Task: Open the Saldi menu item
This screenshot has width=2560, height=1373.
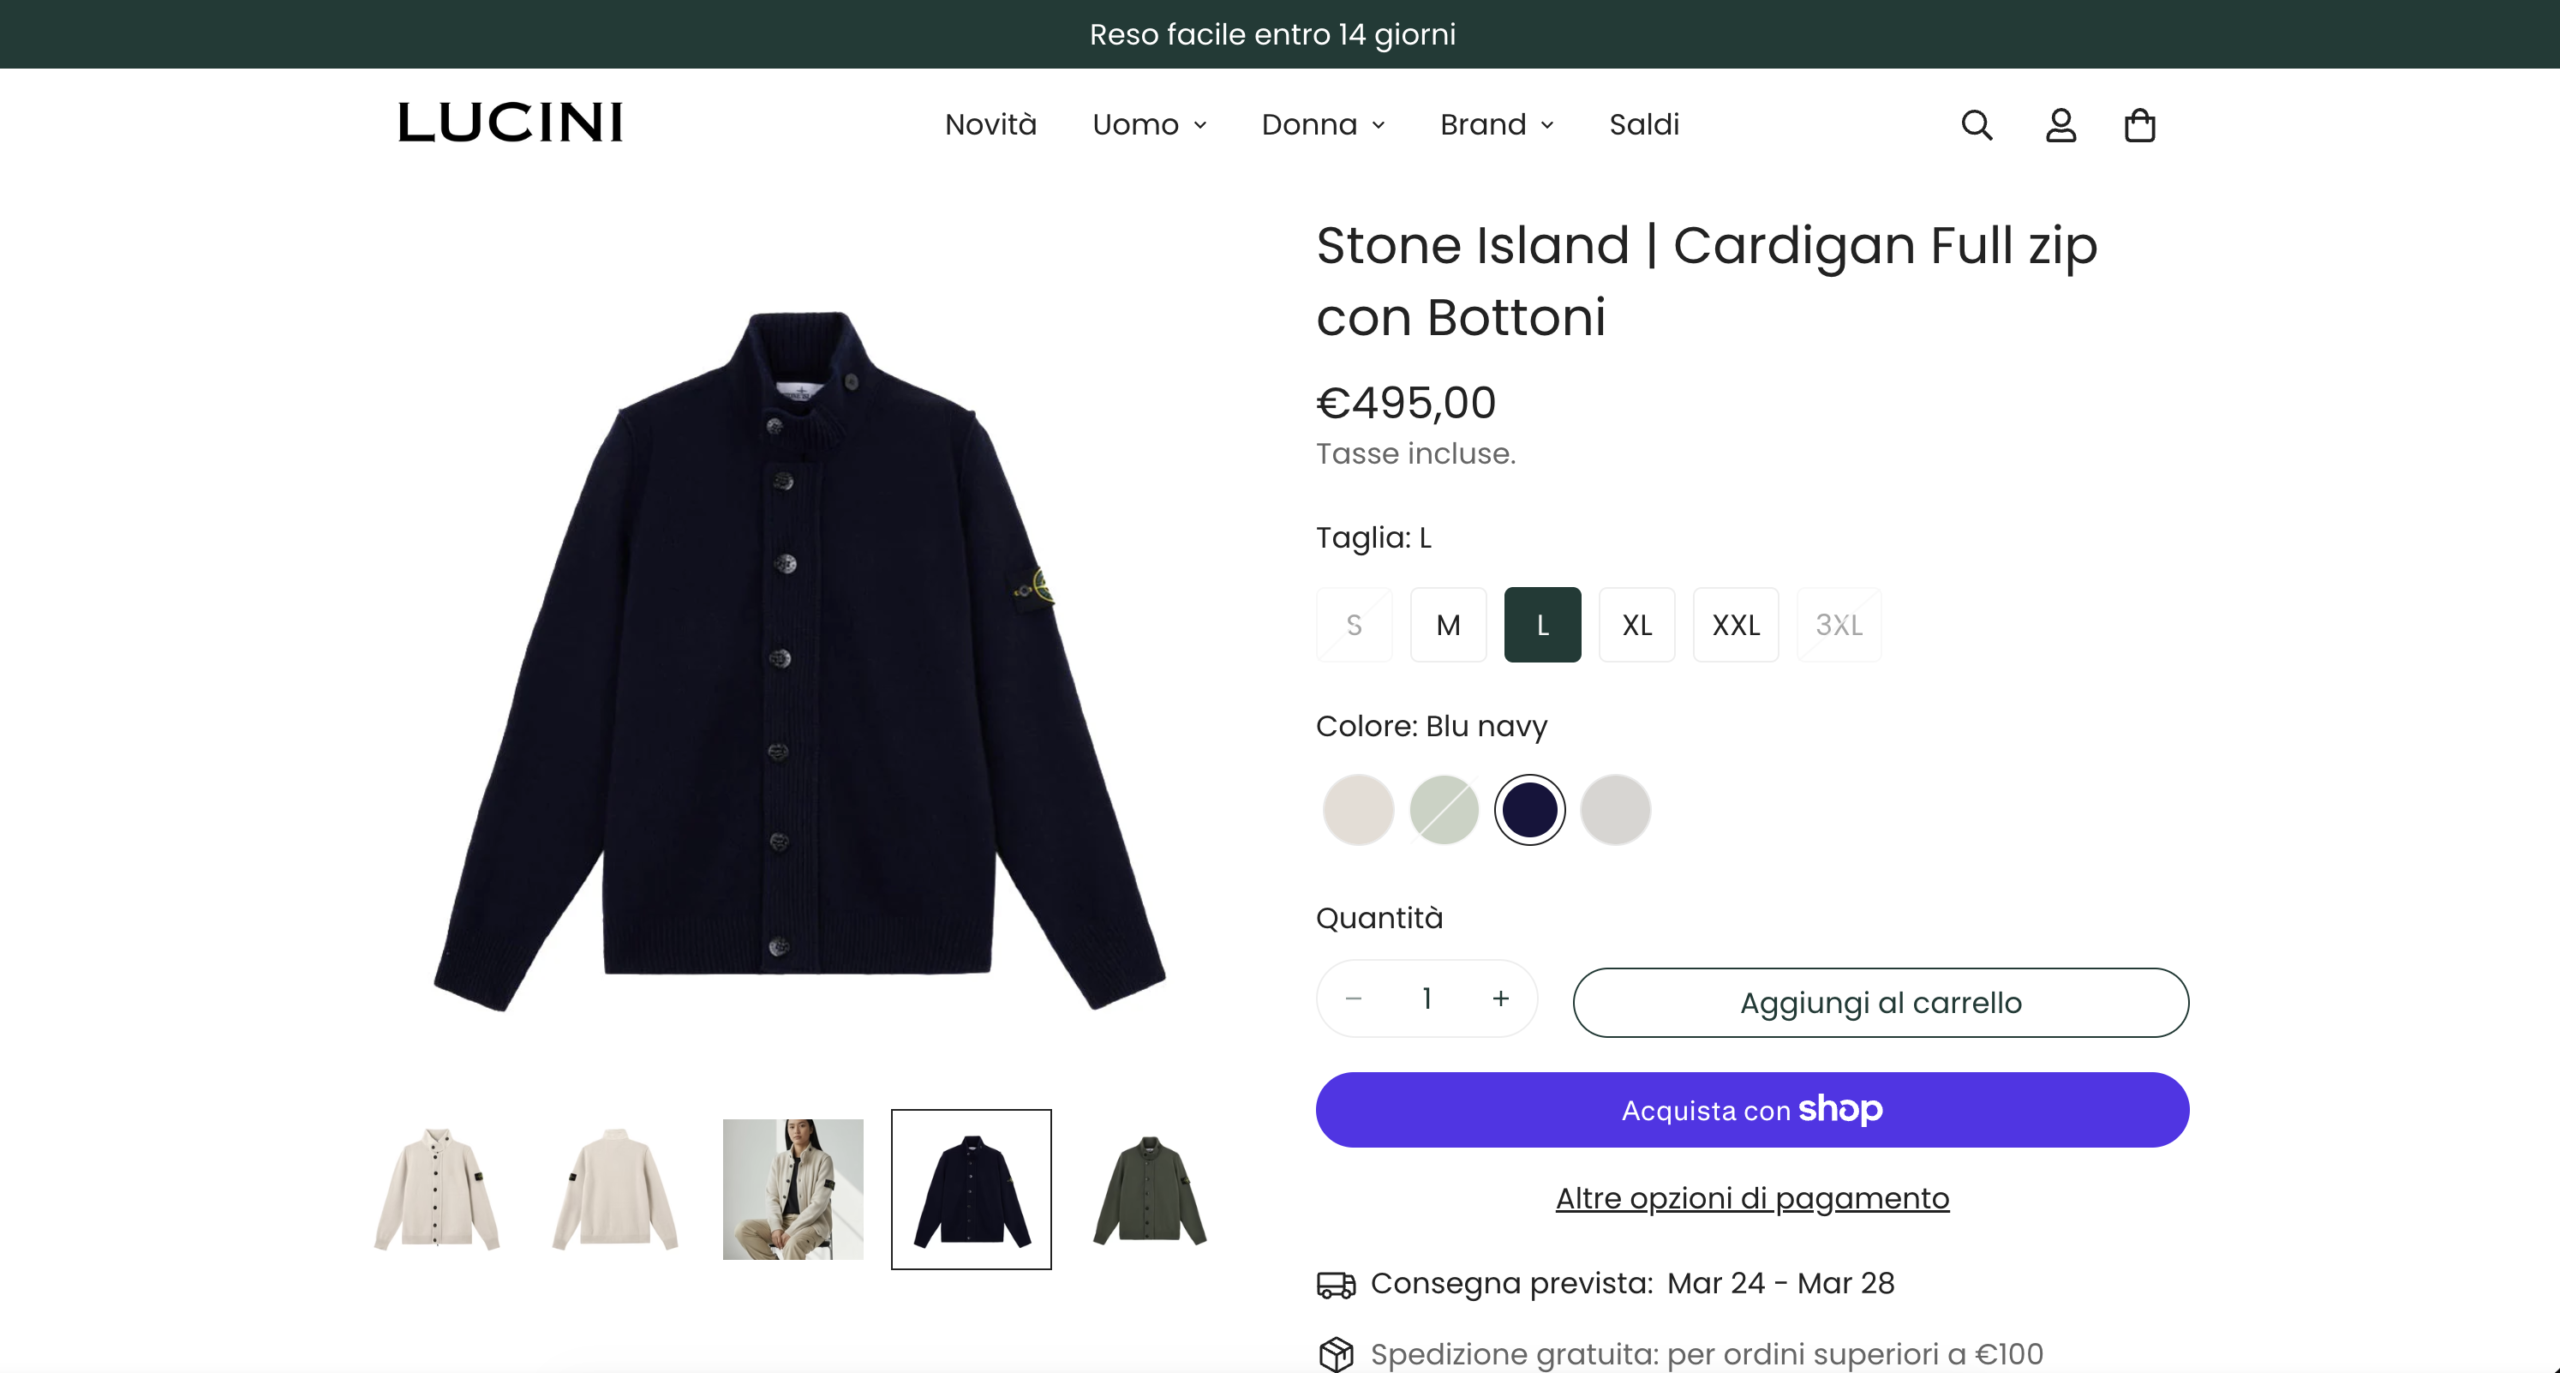Action: coord(1644,125)
